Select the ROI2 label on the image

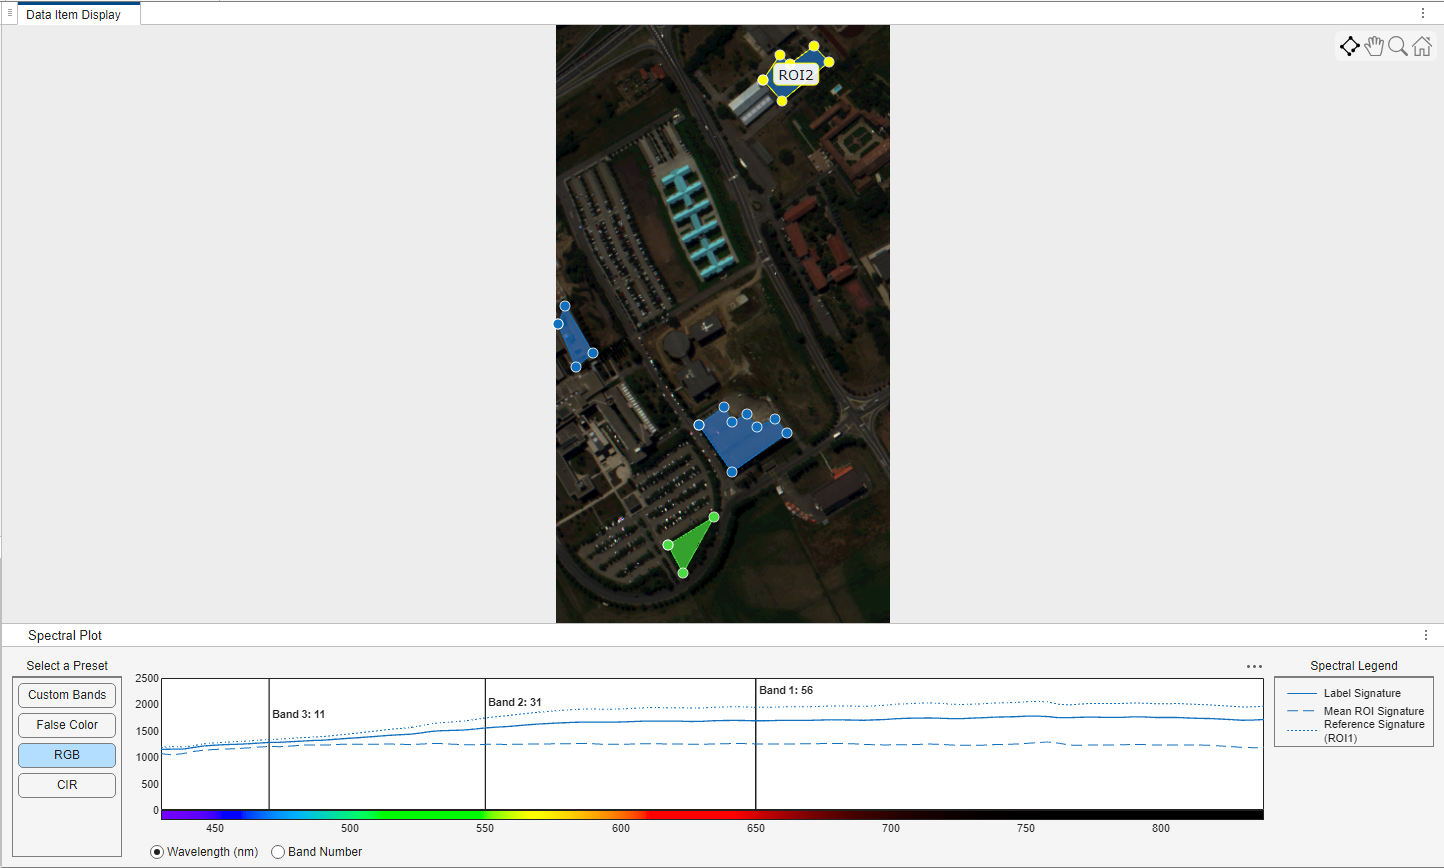795,74
